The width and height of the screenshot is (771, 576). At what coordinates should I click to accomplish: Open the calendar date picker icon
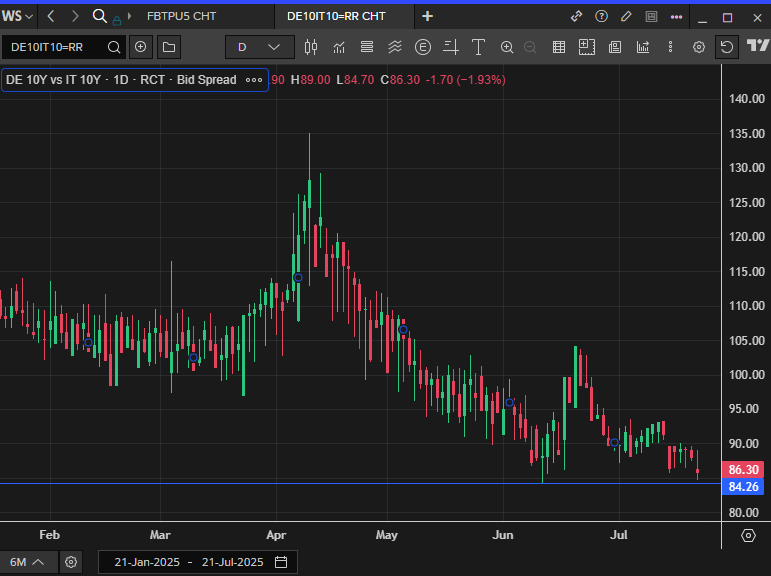click(x=281, y=562)
